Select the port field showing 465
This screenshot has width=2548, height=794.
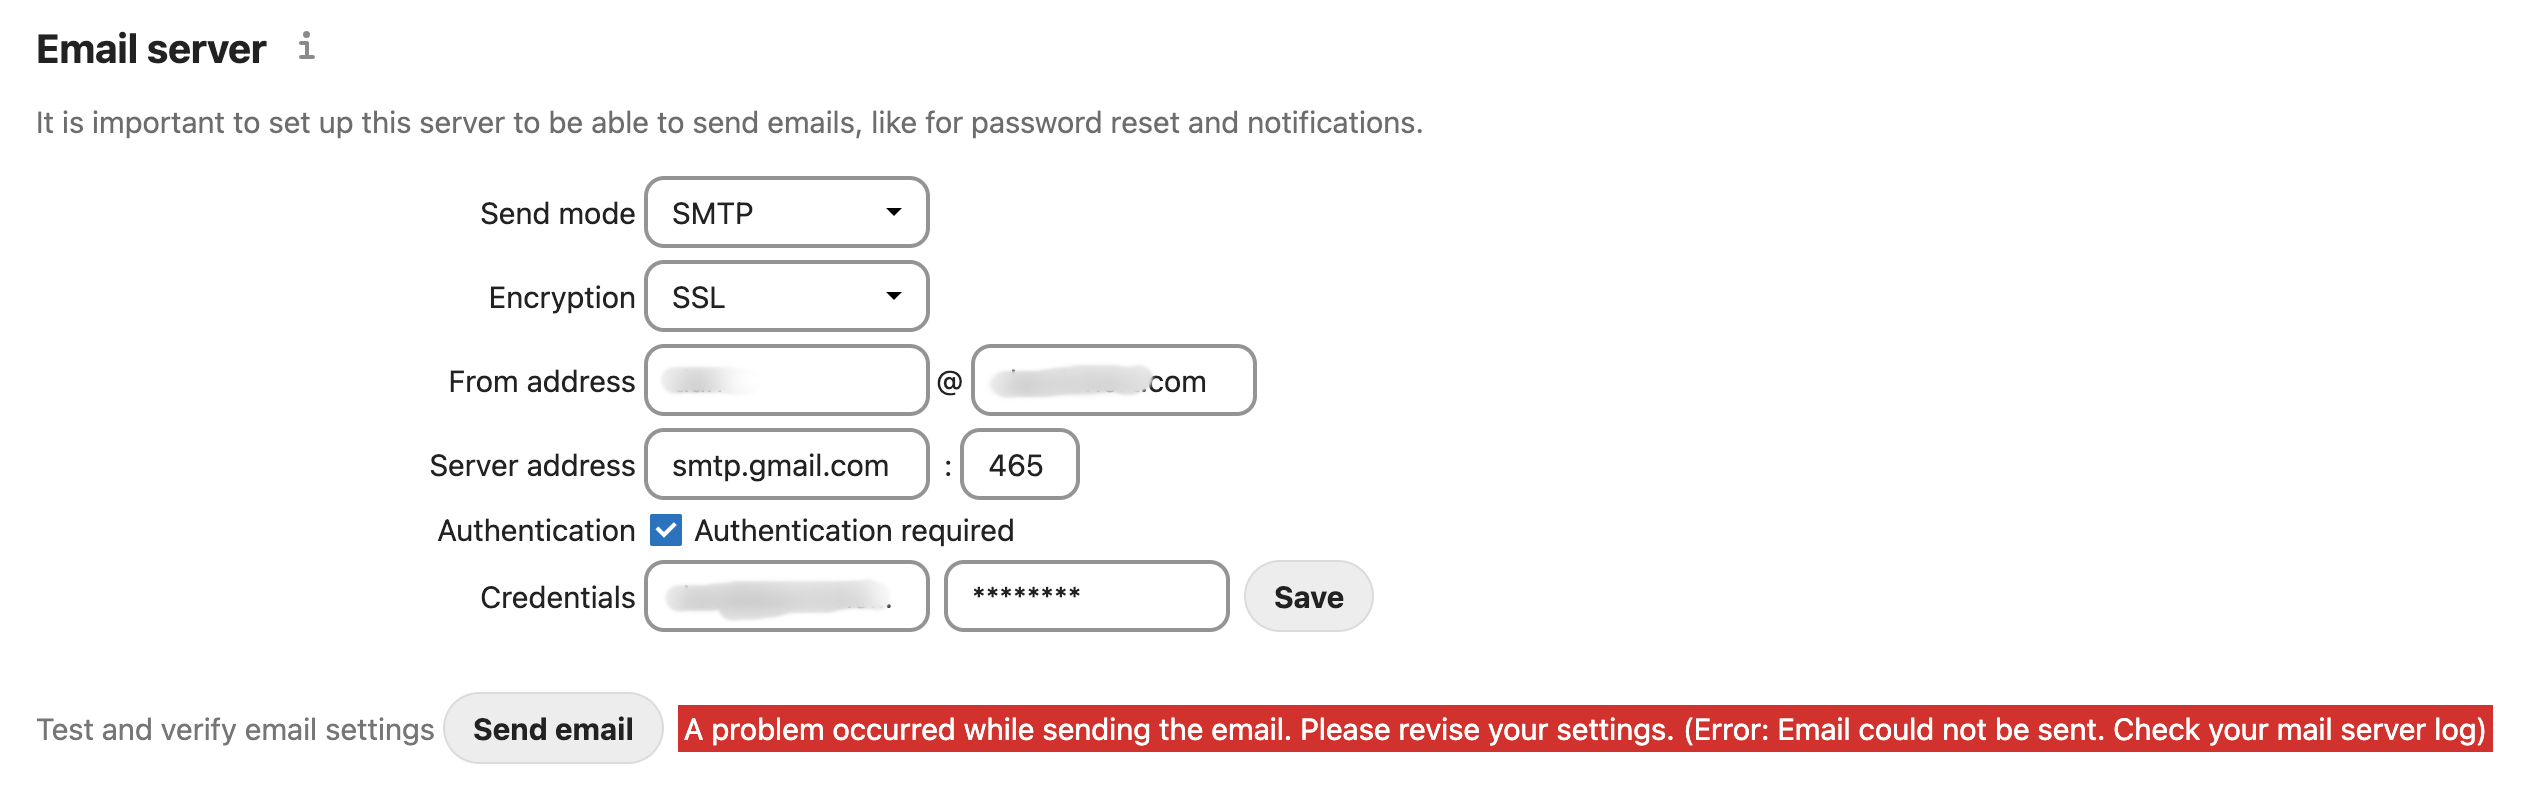[1018, 464]
